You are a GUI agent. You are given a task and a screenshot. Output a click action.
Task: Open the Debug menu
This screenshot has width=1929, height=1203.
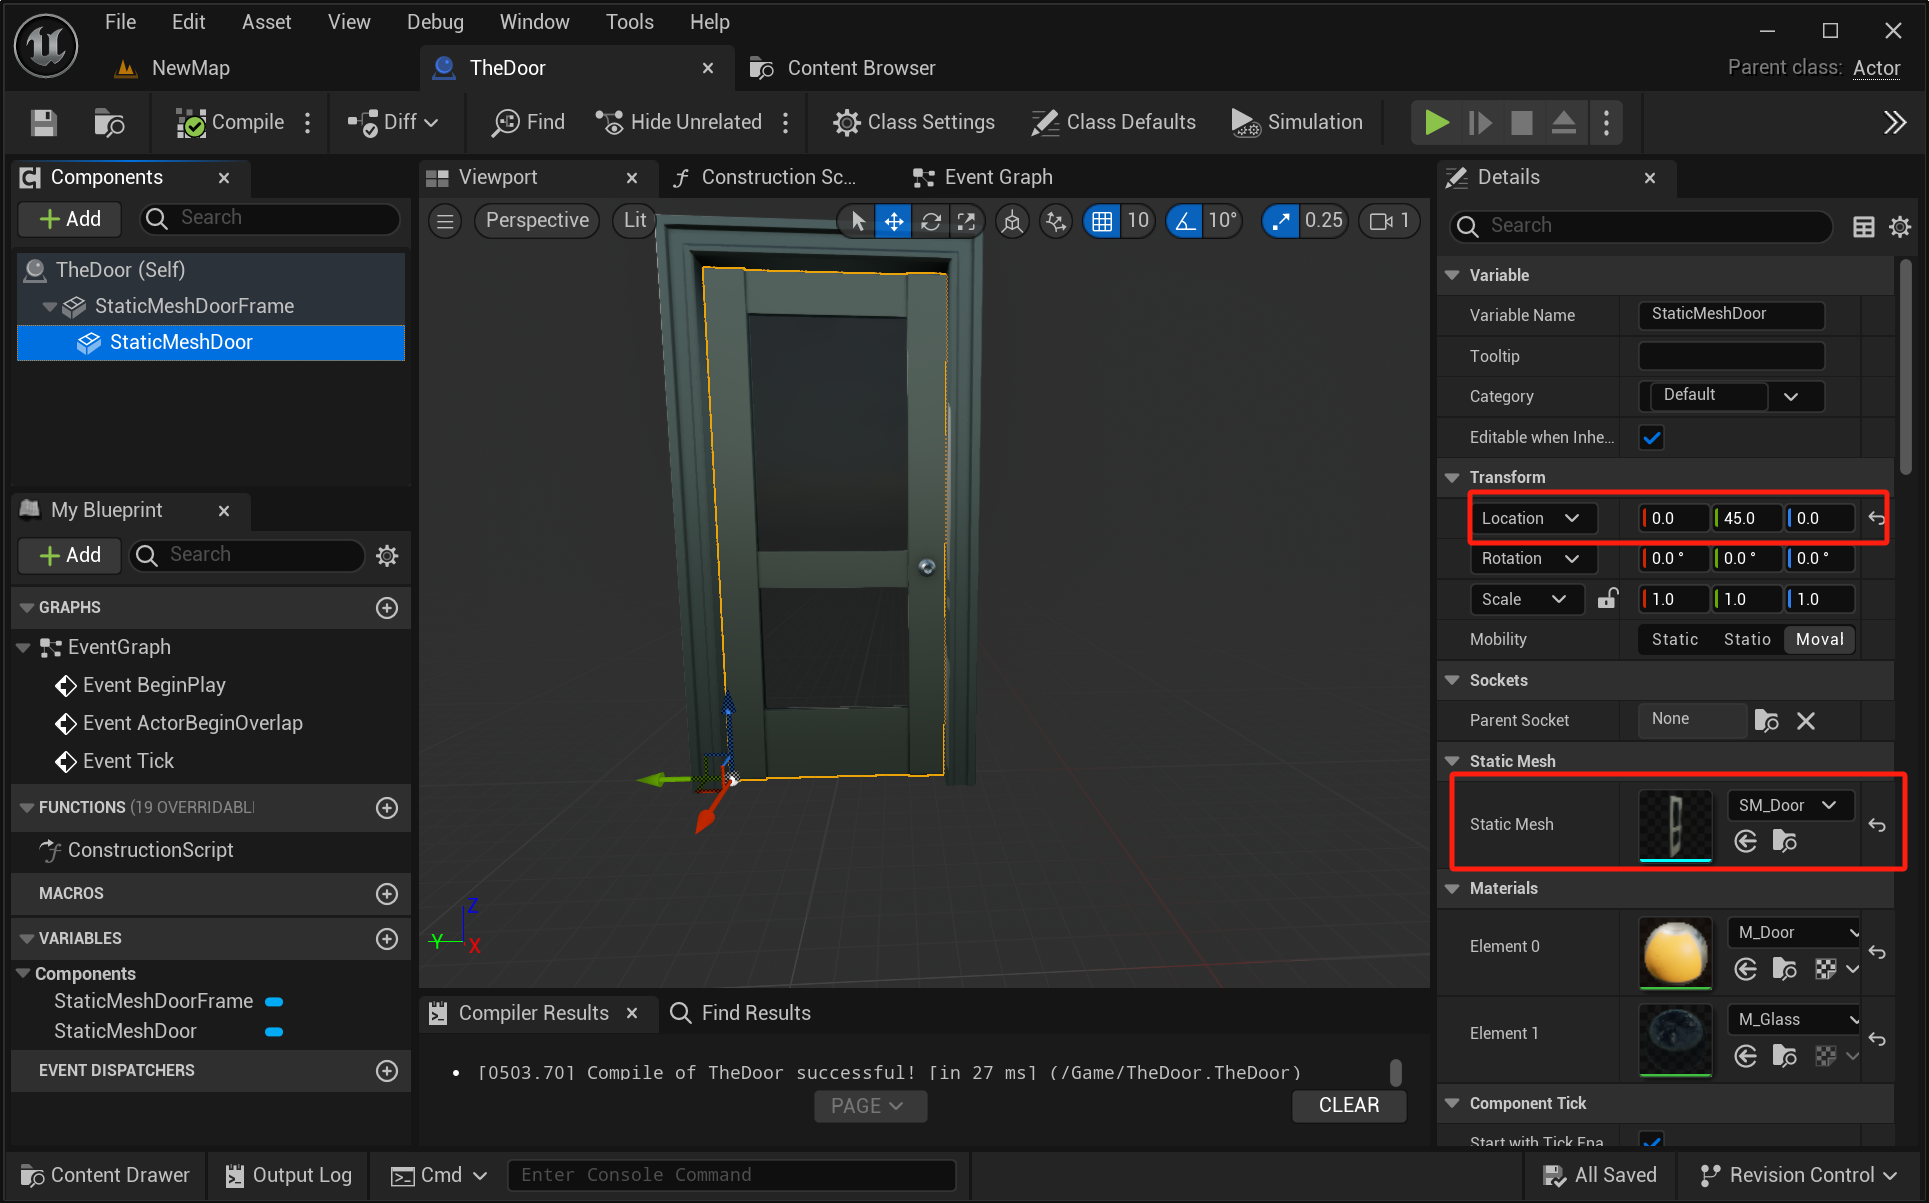pos(435,22)
